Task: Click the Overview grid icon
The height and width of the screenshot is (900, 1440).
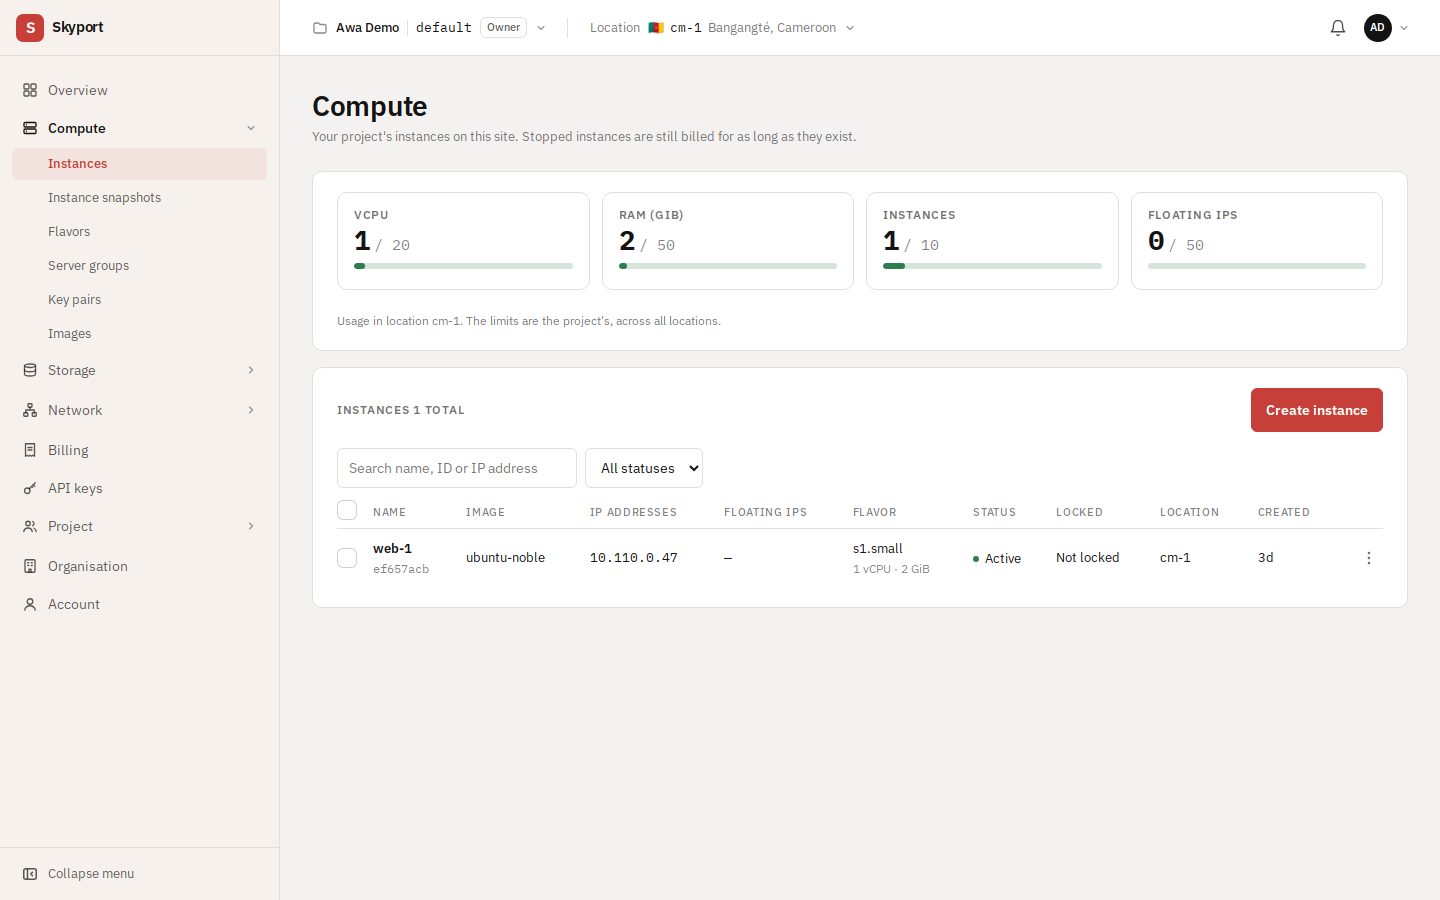Action: [x=30, y=90]
